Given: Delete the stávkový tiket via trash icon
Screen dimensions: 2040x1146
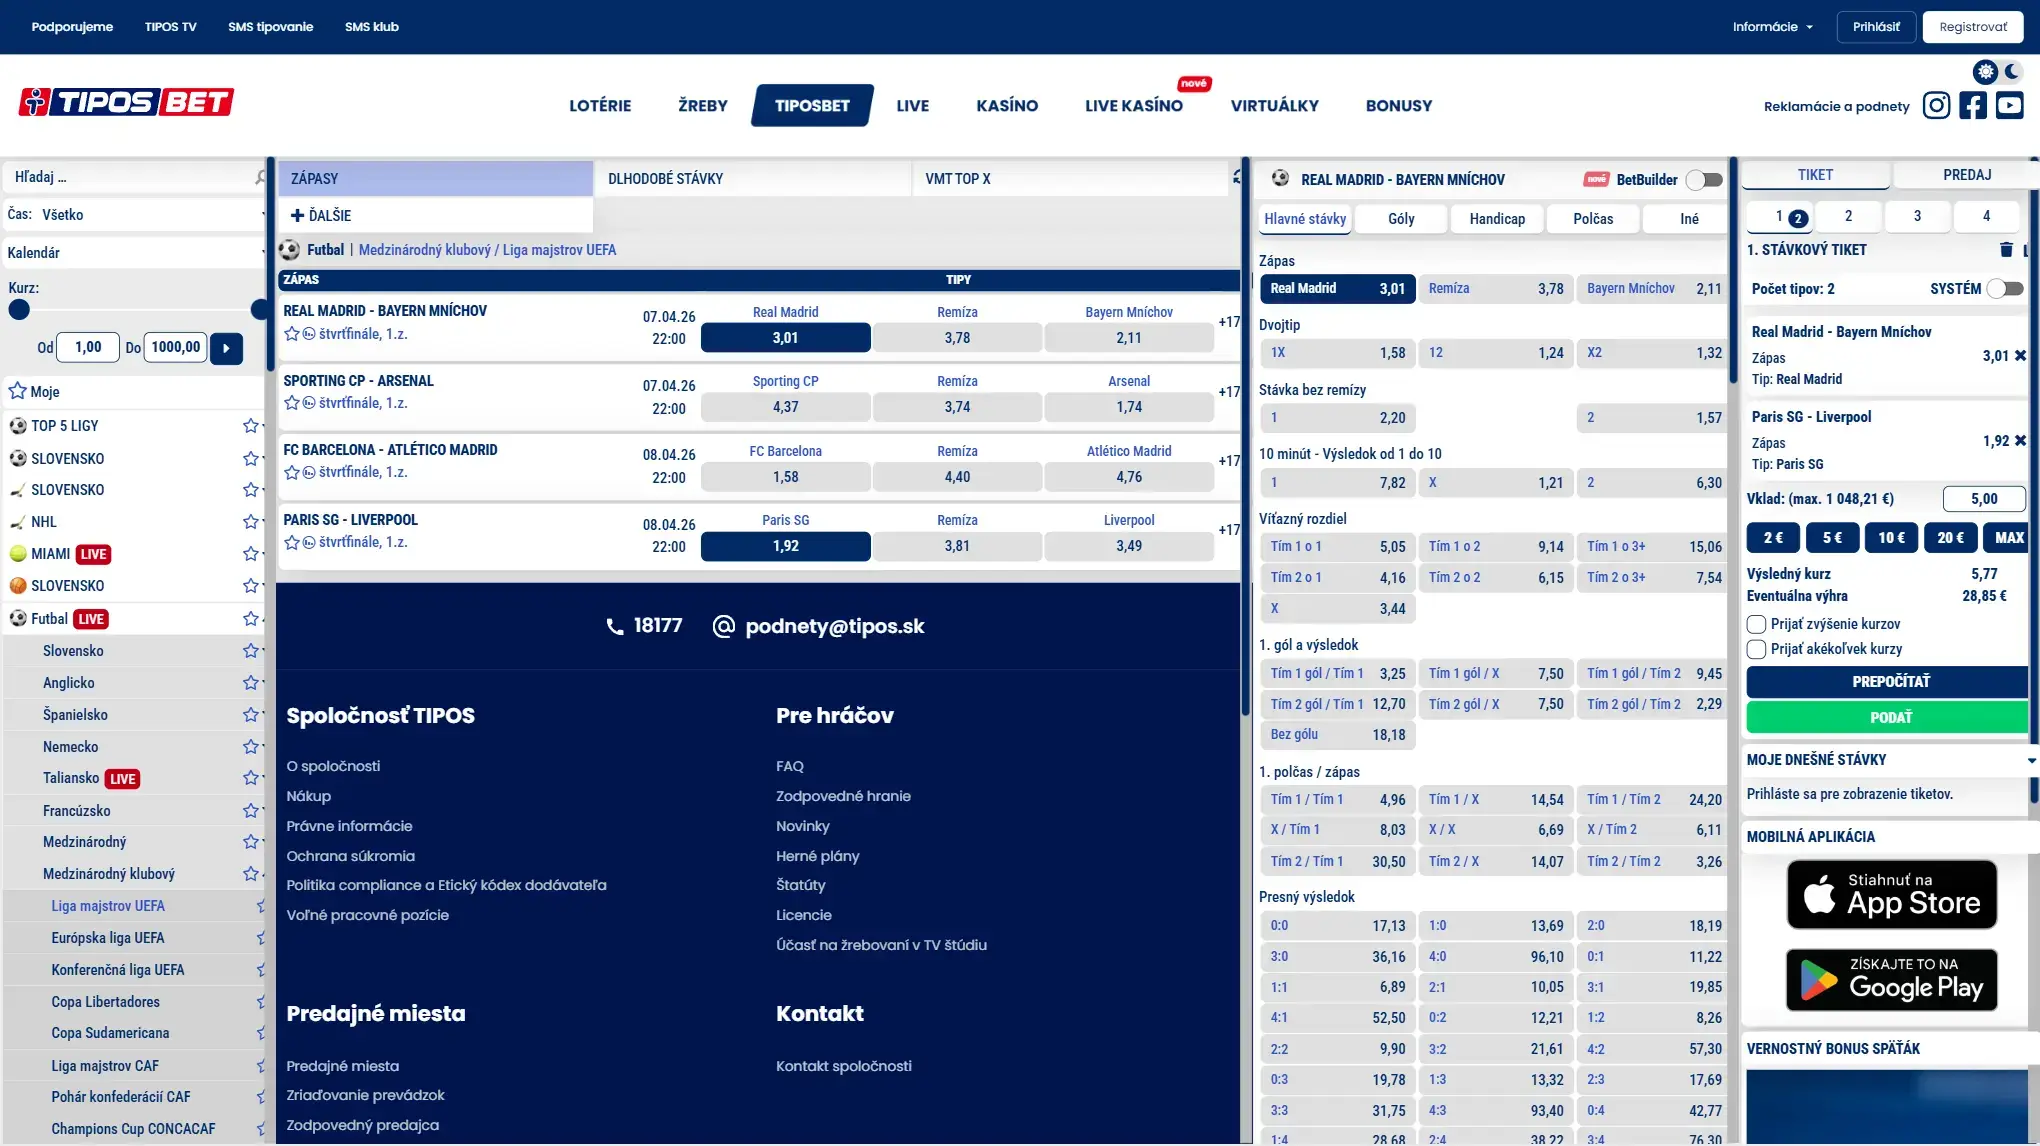Looking at the screenshot, I should (x=2006, y=250).
